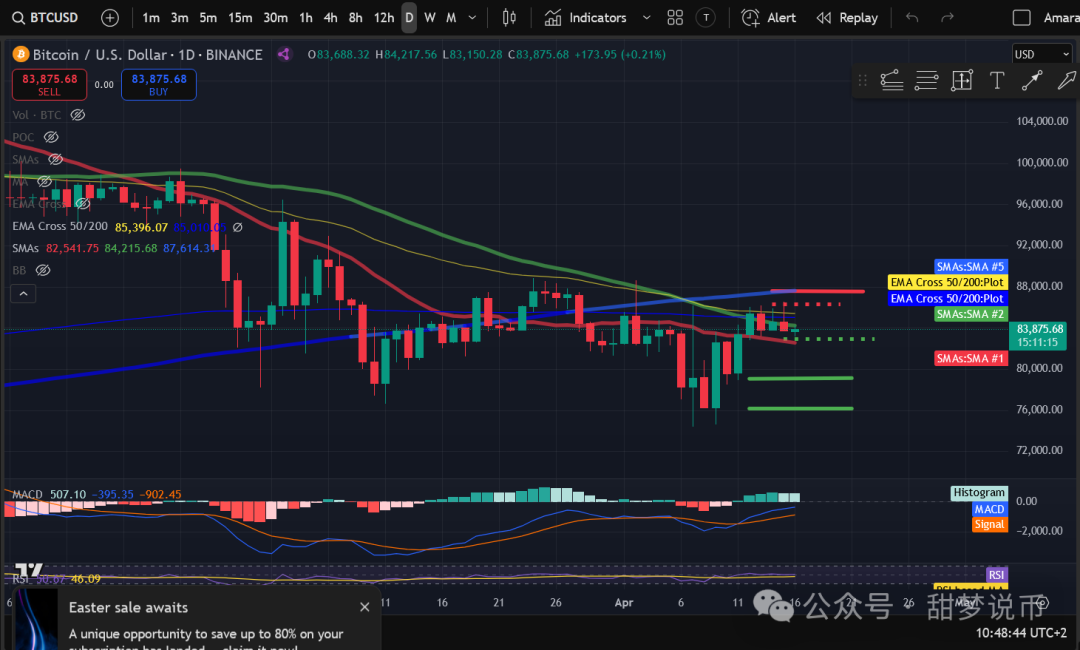Select the W weekly timeframe
The image size is (1080, 650).
[430, 18]
